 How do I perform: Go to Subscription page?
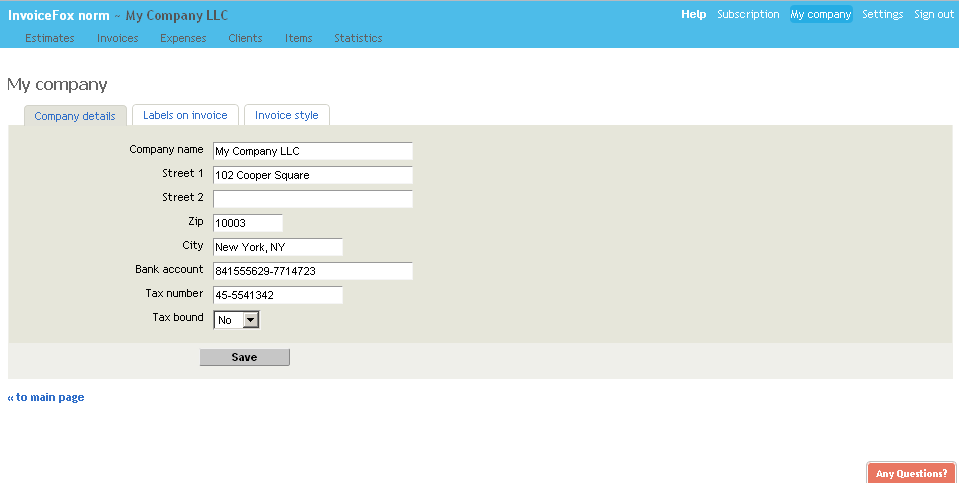pos(748,14)
